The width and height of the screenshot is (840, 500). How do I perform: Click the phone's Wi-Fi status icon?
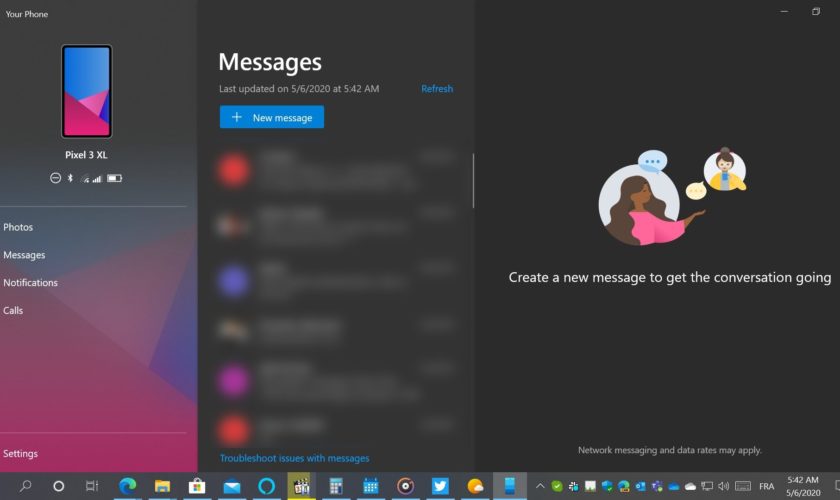click(85, 178)
